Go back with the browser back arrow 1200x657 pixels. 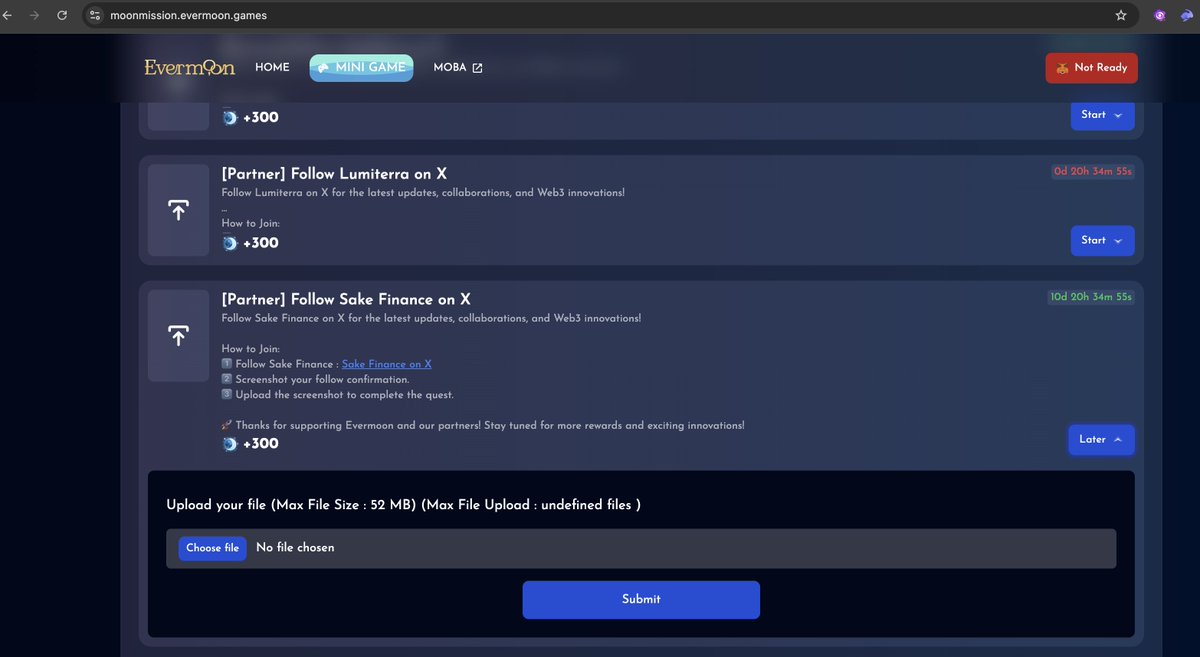tap(8, 16)
